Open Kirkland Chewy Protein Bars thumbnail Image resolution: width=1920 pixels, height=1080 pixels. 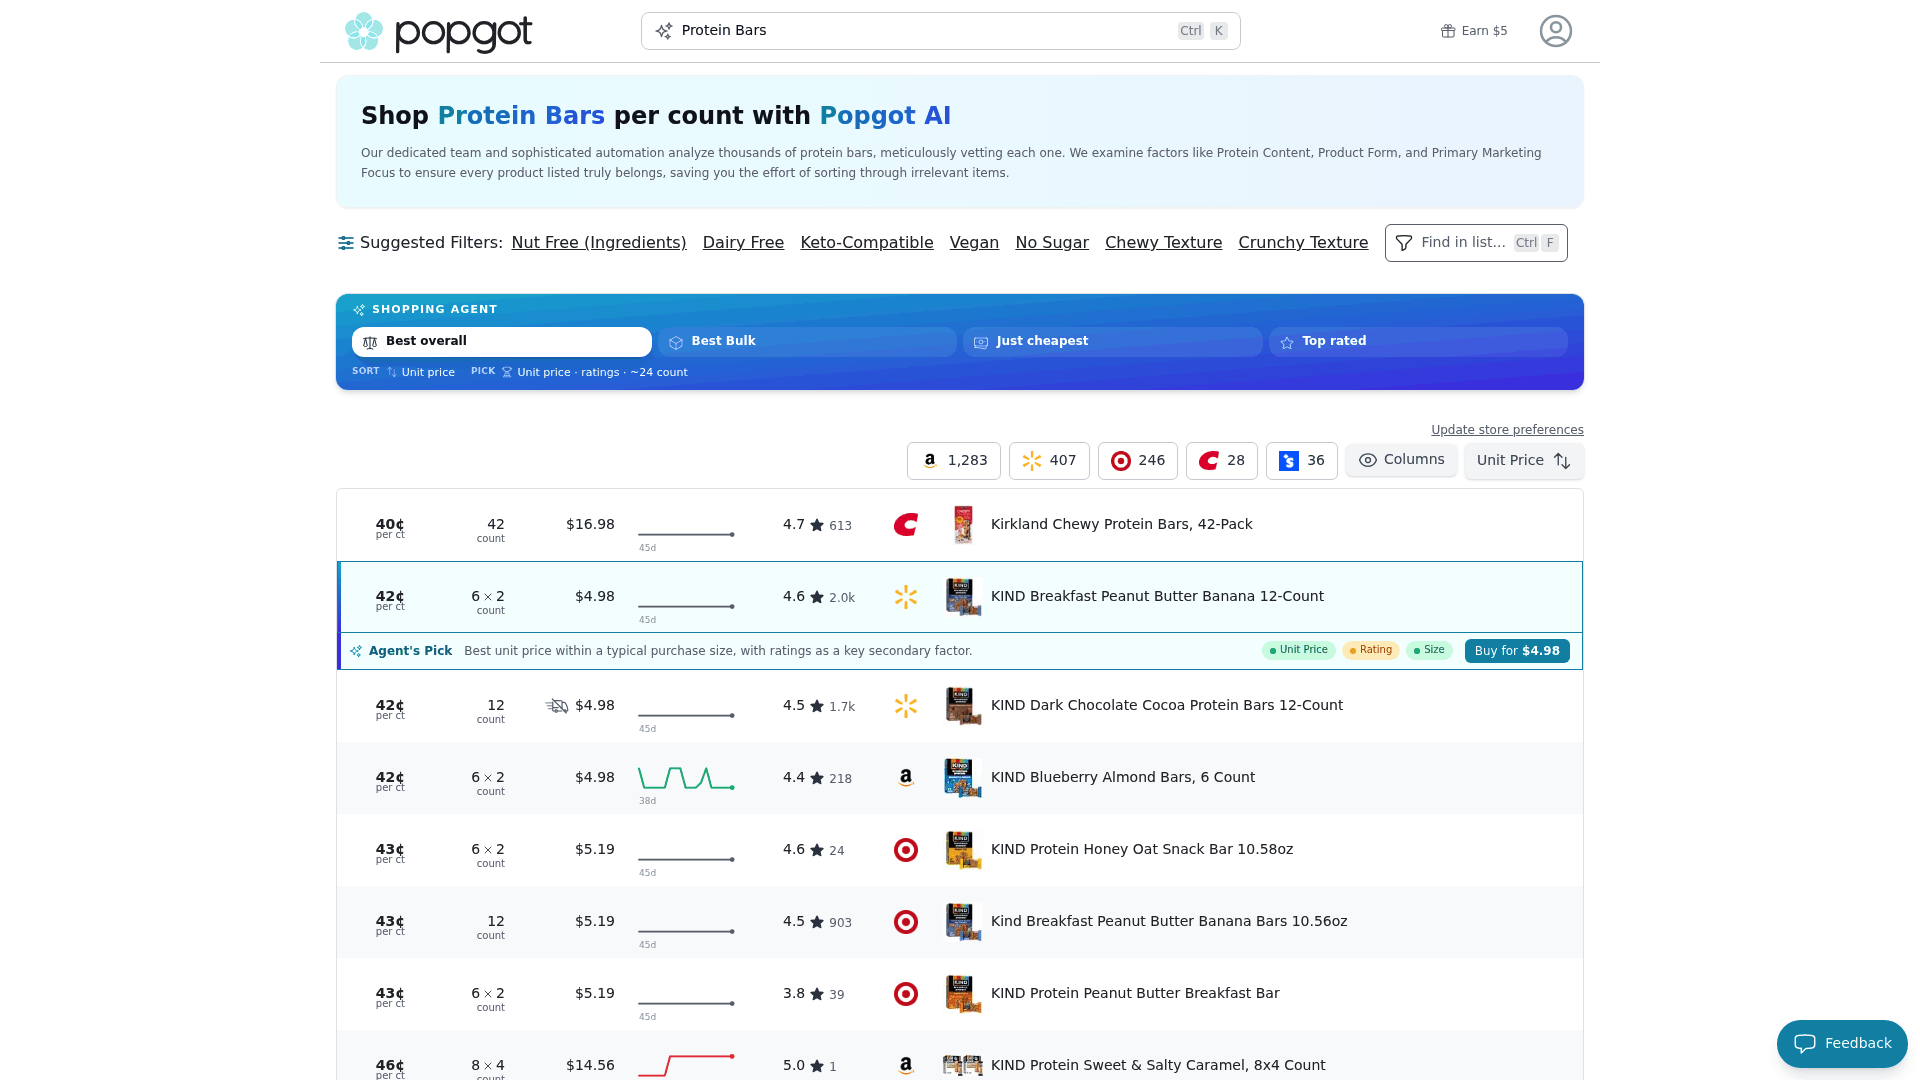pyautogui.click(x=963, y=525)
